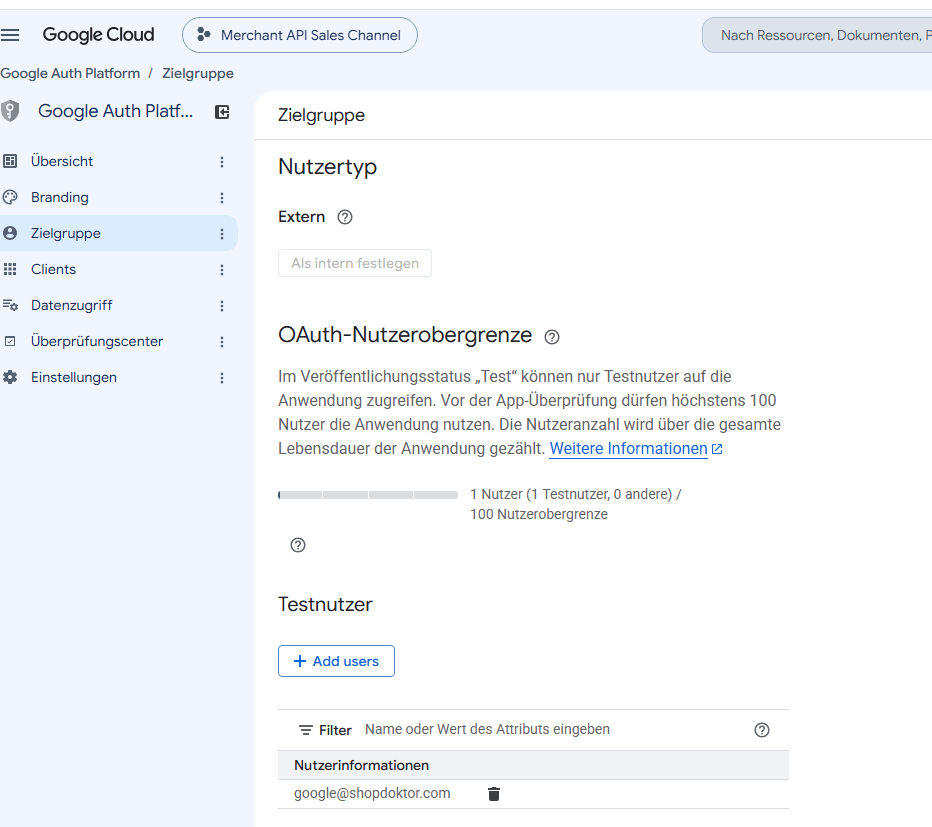Click the Übersicht dashboard icon
The width and height of the screenshot is (932, 827).
(10, 161)
